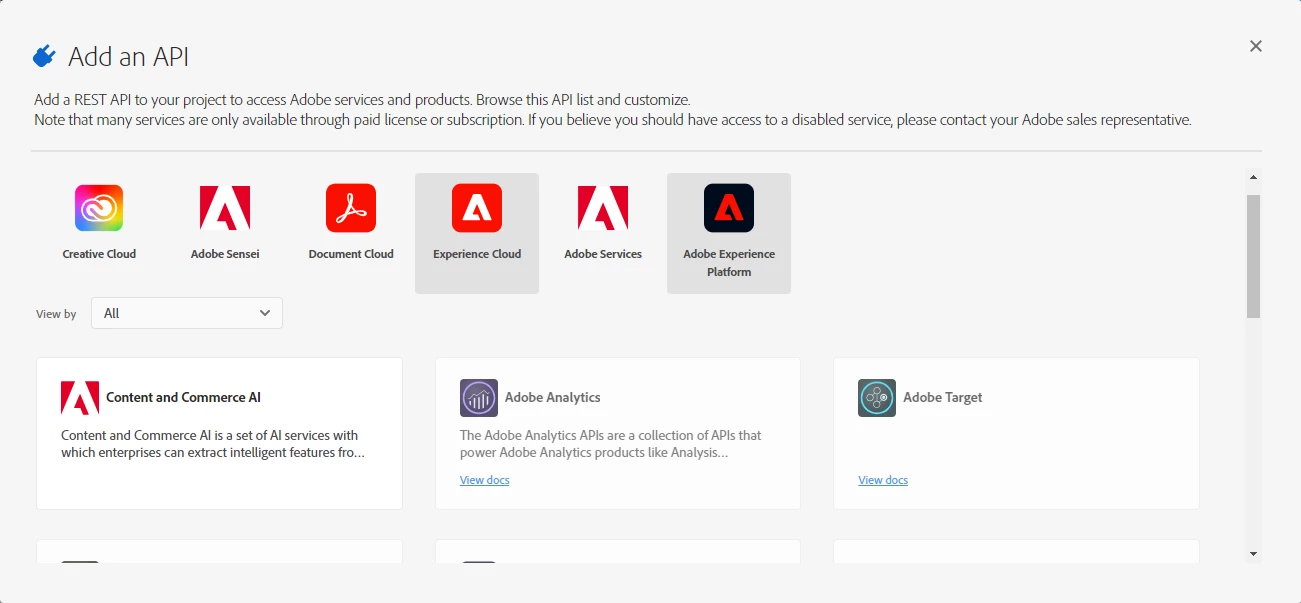Click the Add an API heading

pos(129,57)
